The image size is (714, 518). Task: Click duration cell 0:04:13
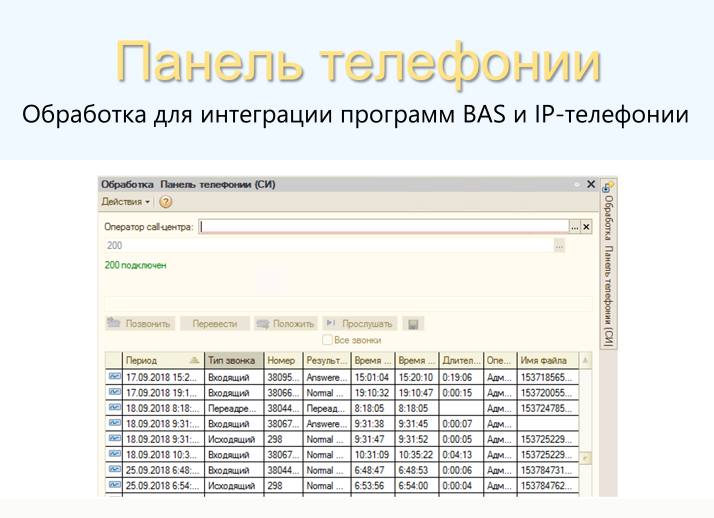click(x=461, y=455)
